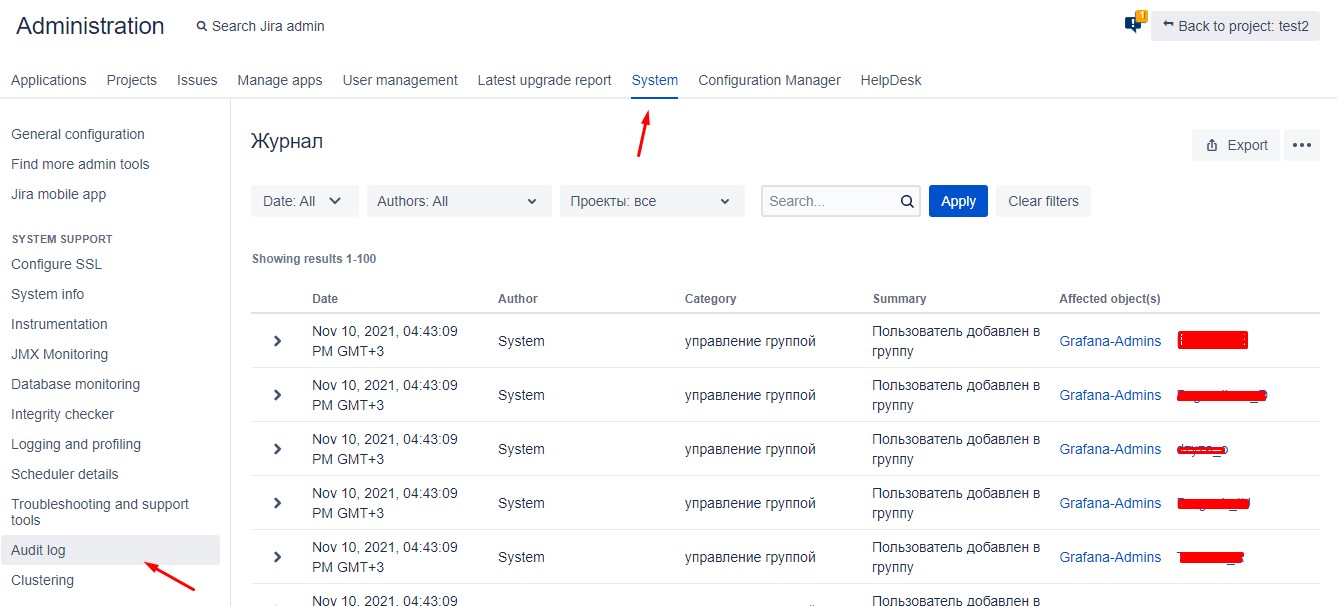Open Troubleshooting and support tools
The image size is (1337, 606).
(x=100, y=512)
